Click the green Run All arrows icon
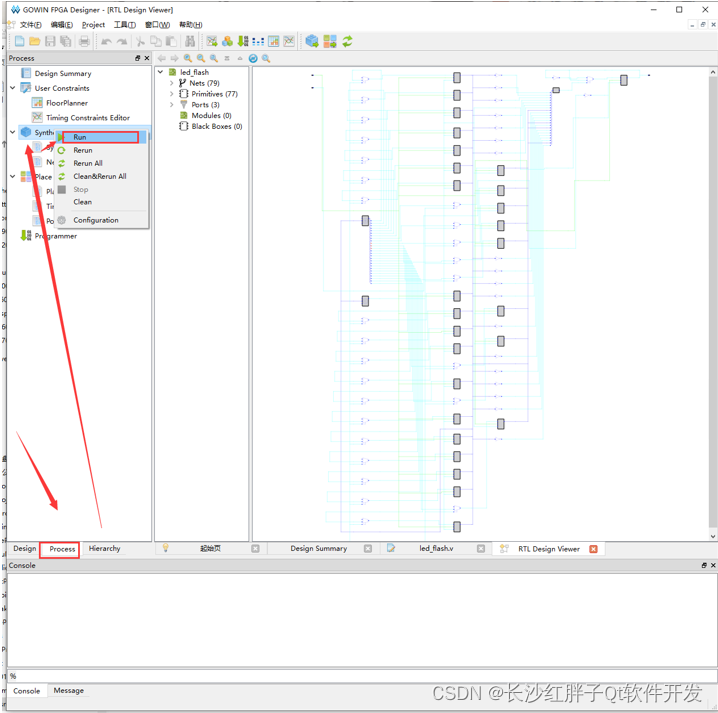 [347, 41]
